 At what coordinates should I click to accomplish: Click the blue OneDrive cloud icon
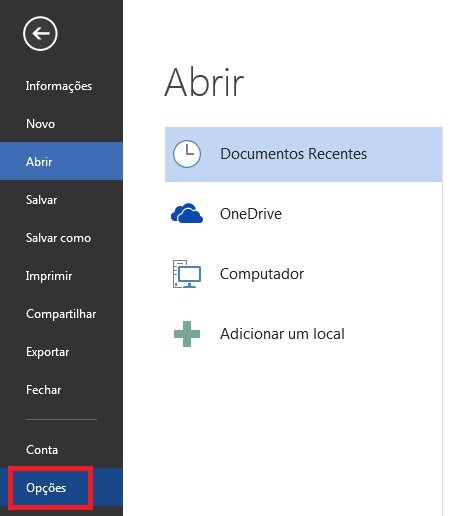pos(187,213)
